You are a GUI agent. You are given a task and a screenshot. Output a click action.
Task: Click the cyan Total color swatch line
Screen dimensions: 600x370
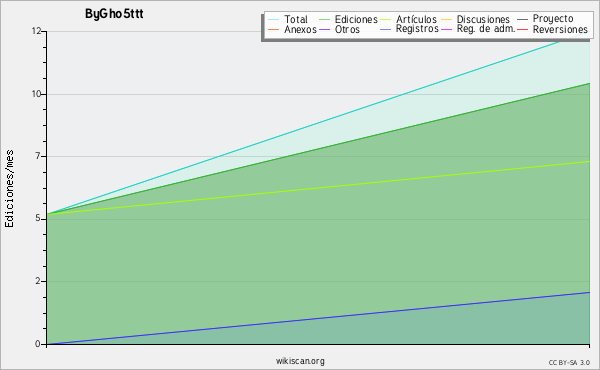pyautogui.click(x=274, y=20)
